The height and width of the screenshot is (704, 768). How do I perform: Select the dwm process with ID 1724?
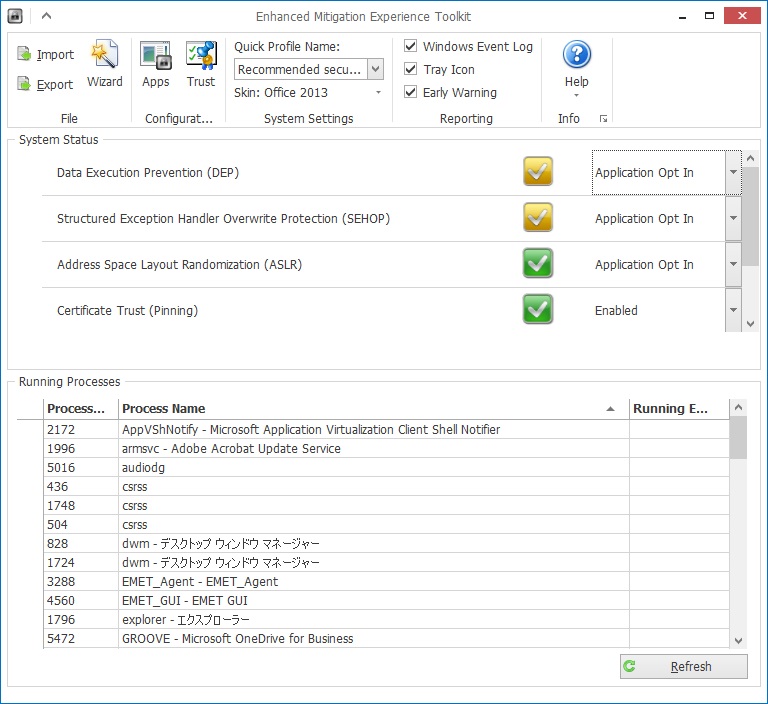pyautogui.click(x=386, y=563)
